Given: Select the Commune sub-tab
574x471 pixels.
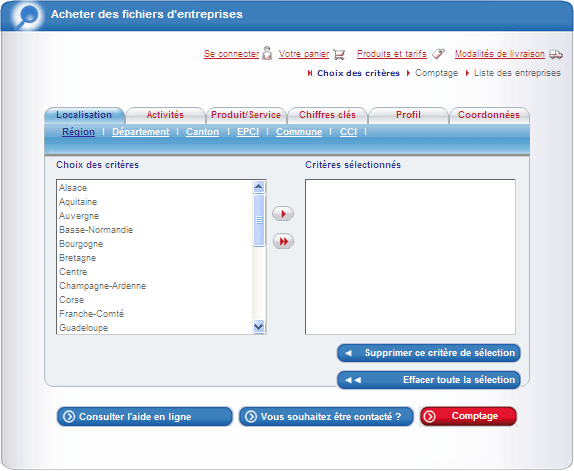Looking at the screenshot, I should [x=299, y=132].
